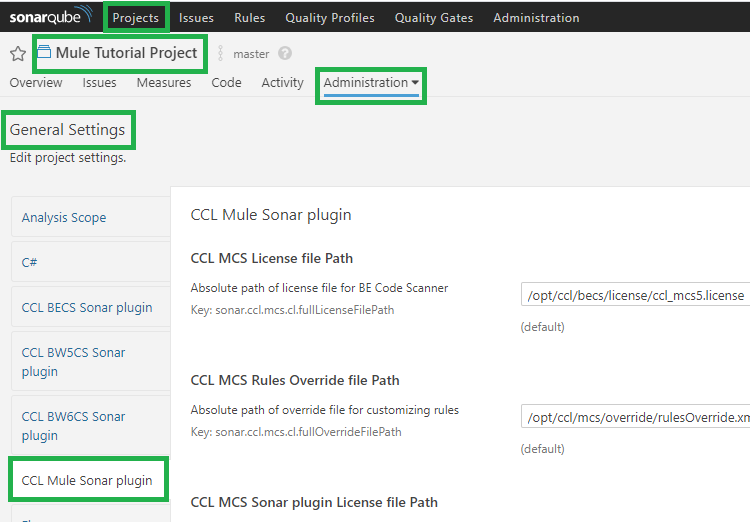Switch to the project Issues tab
Viewport: 750px width, 522px height.
pos(99,82)
